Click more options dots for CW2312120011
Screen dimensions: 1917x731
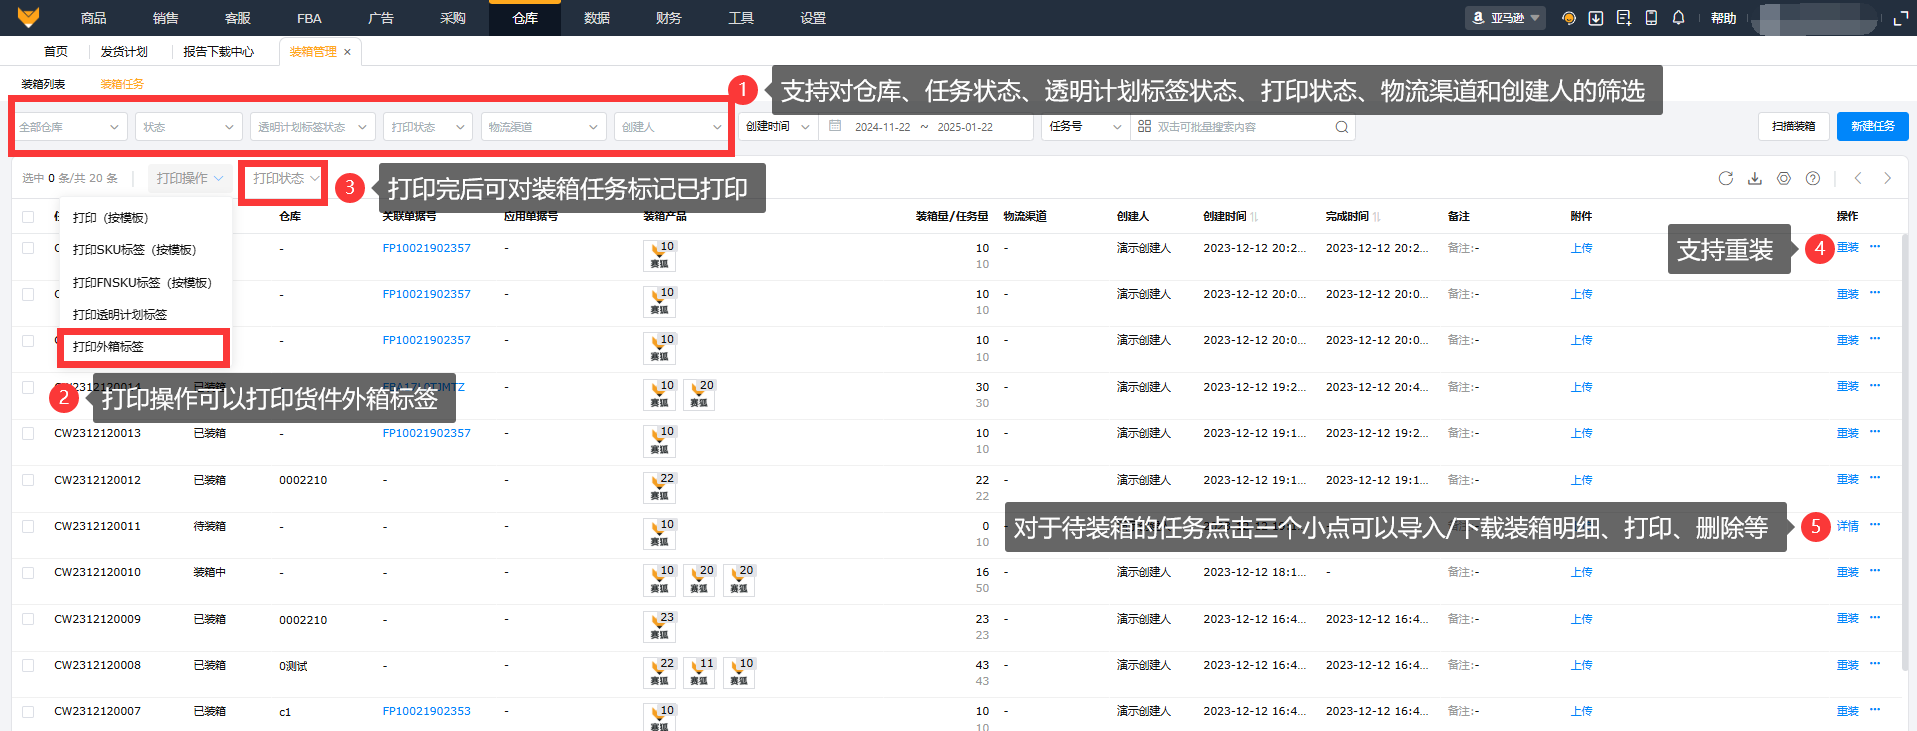pos(1875,525)
